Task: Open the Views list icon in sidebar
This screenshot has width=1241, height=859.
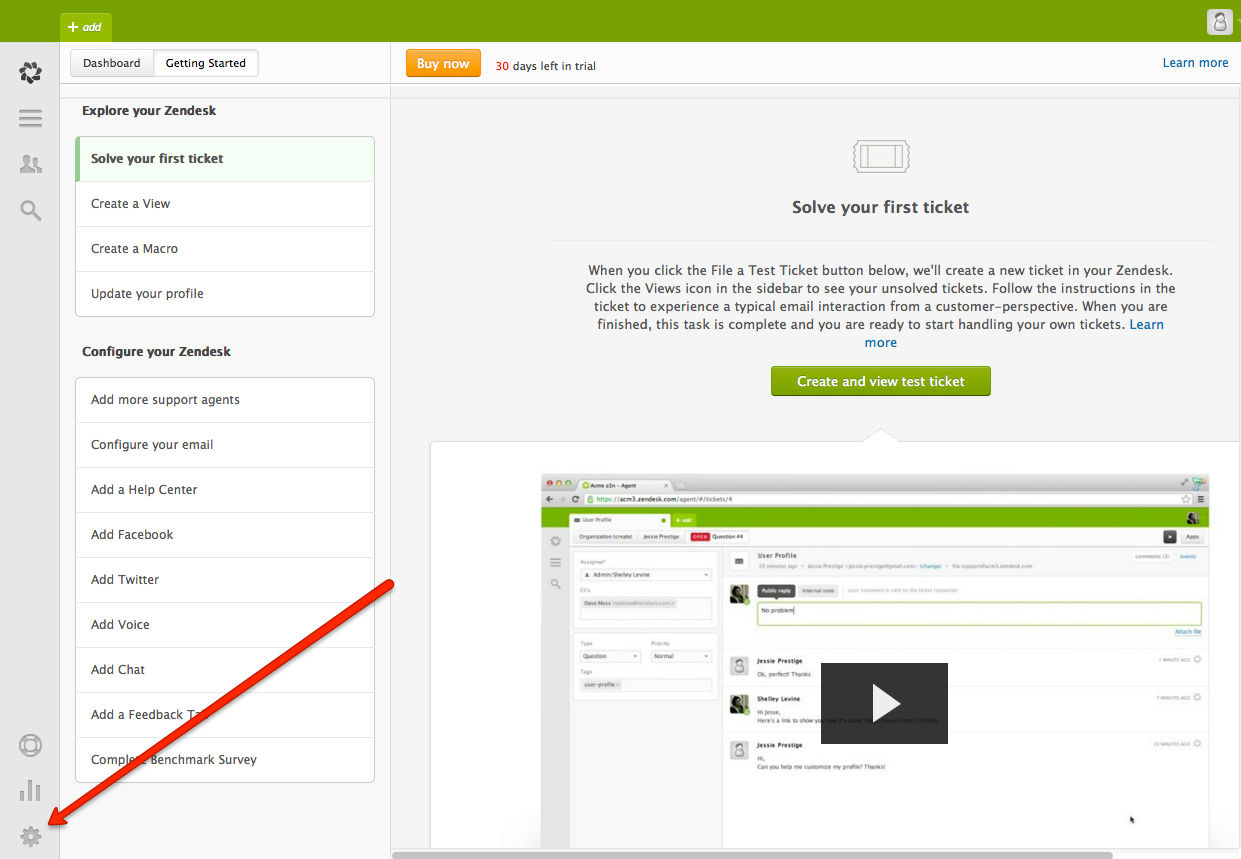Action: coord(30,118)
